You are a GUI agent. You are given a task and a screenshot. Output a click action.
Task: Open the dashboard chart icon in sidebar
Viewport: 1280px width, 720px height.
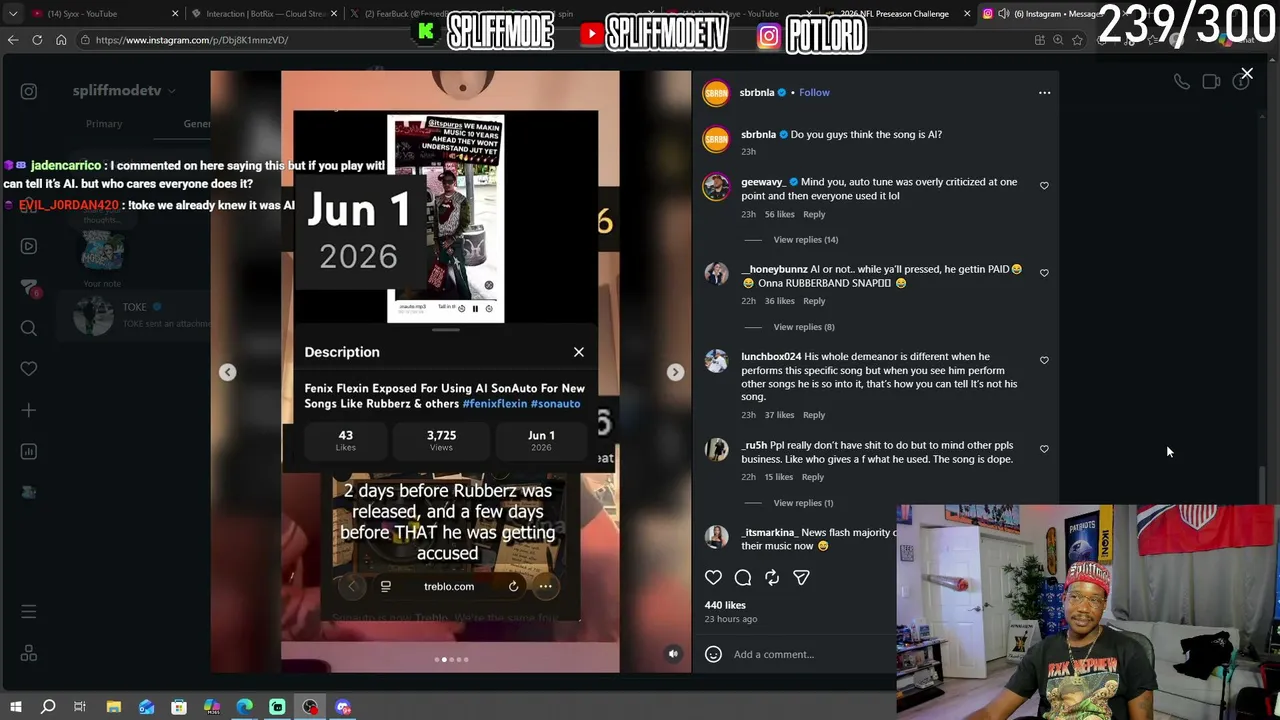point(29,451)
